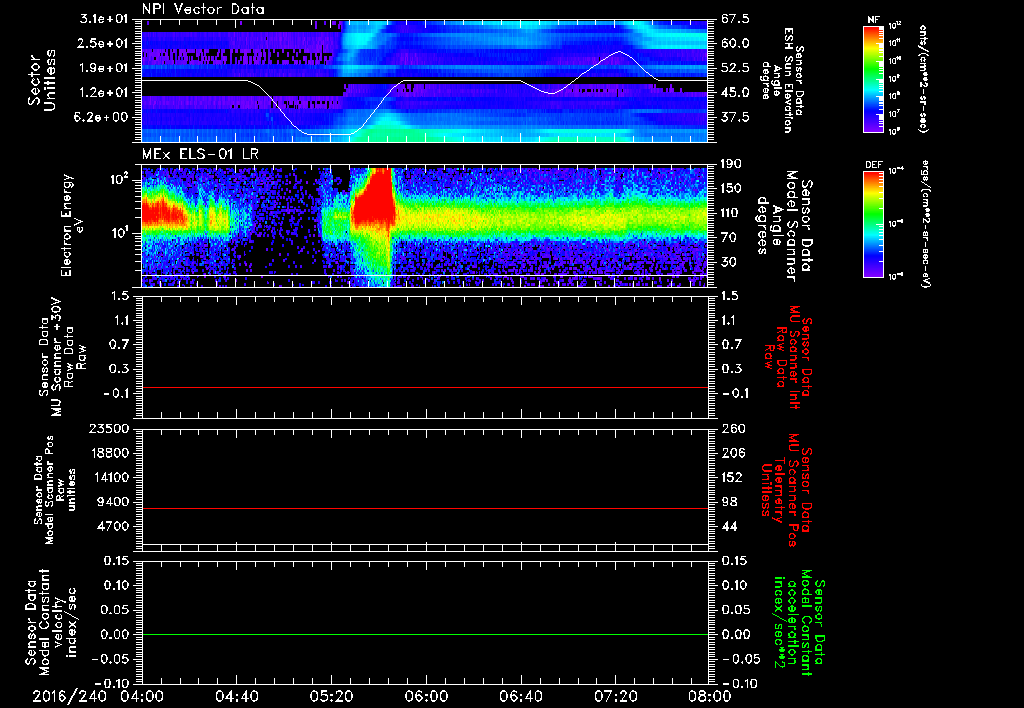The width and height of the screenshot is (1024, 708).
Task: Click the "98" telemetry tick label
Action: click(729, 502)
